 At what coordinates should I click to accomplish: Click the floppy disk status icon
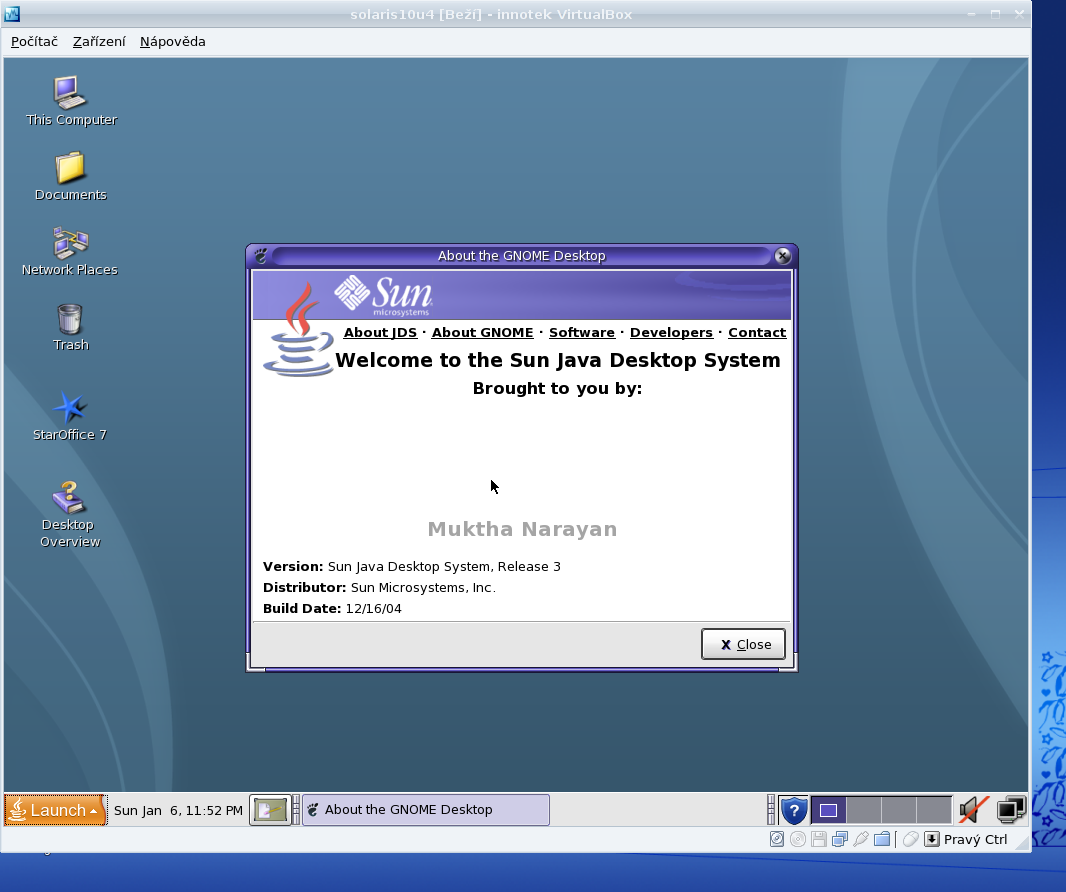click(x=819, y=839)
